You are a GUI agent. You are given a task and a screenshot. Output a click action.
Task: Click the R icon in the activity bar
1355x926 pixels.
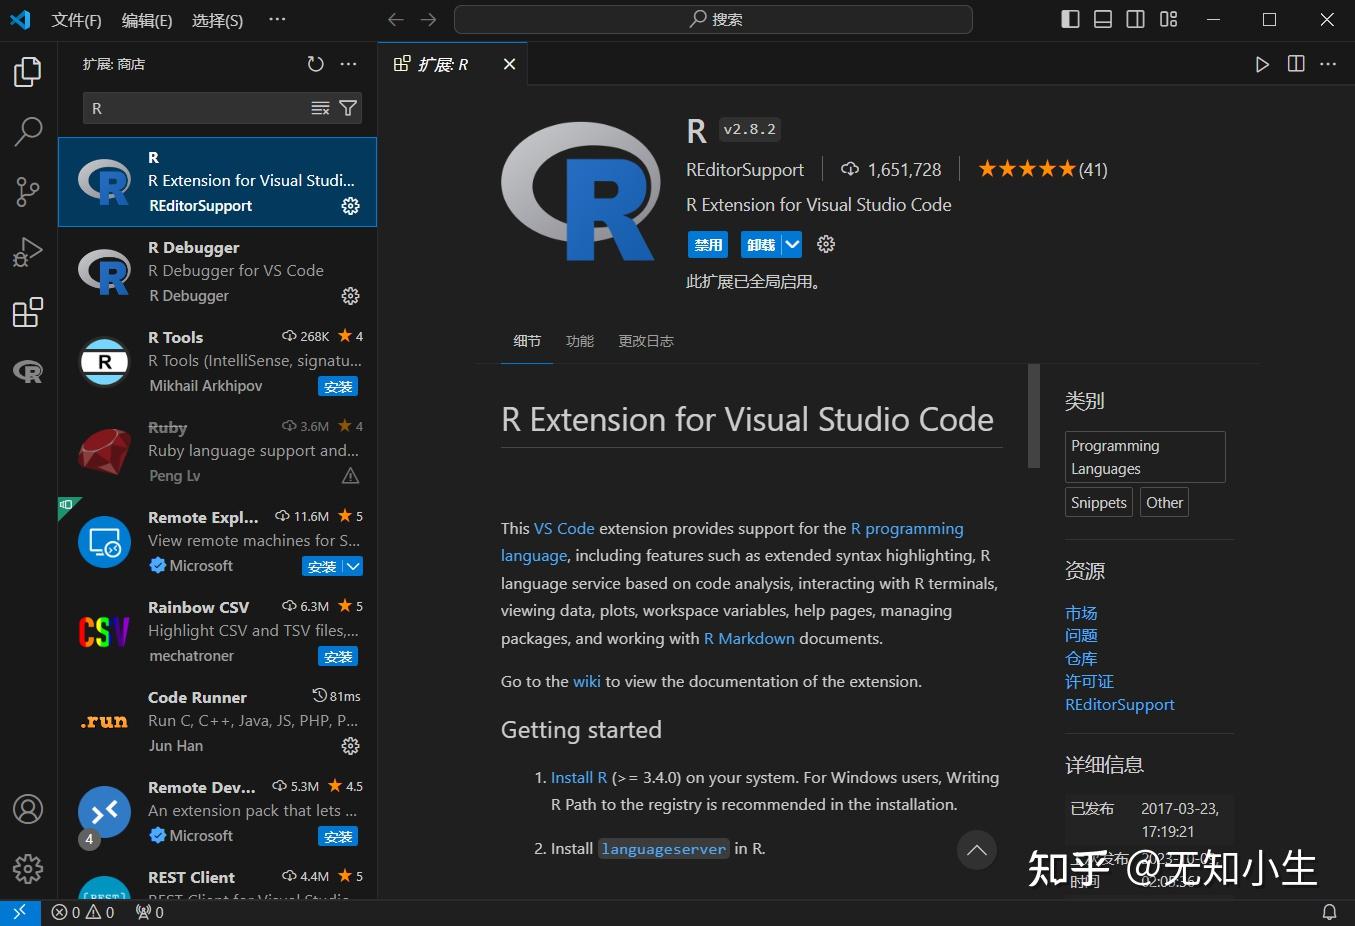click(27, 371)
